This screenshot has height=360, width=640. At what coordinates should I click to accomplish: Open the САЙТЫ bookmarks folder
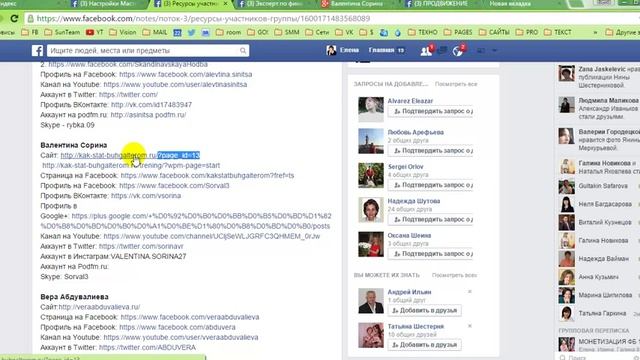pos(495,32)
